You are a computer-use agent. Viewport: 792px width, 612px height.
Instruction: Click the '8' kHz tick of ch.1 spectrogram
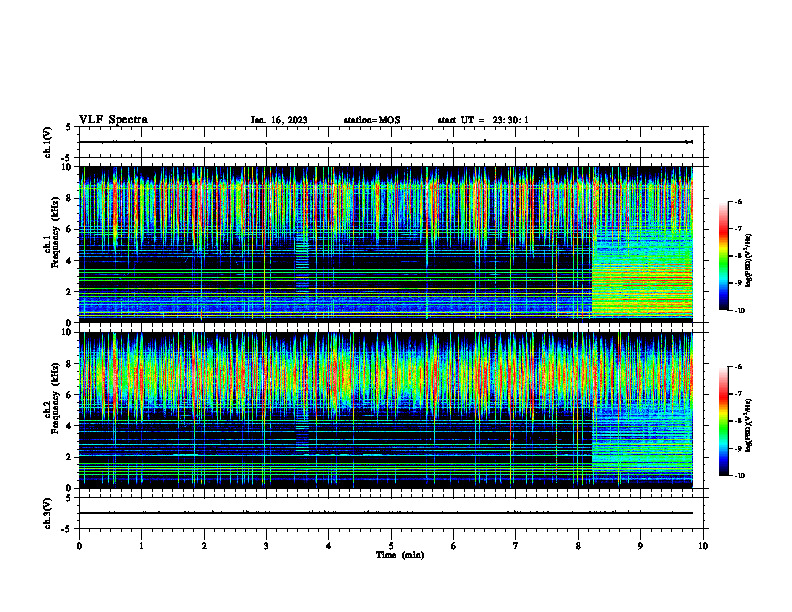click(70, 198)
